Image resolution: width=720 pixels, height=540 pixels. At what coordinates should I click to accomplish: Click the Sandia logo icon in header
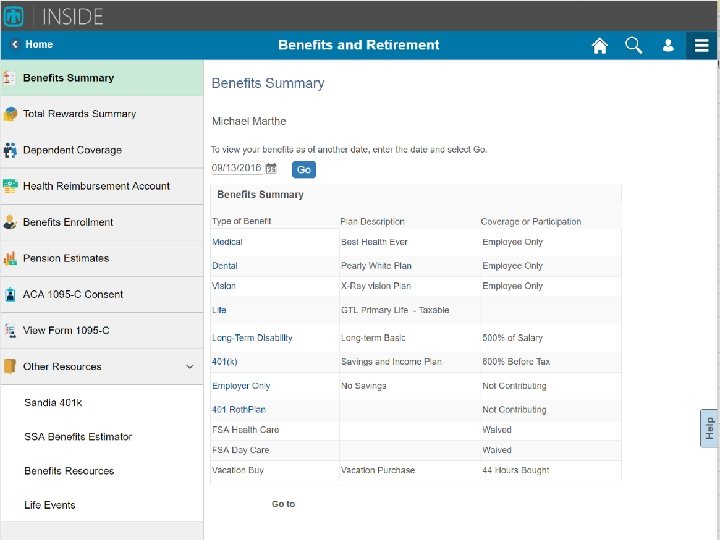tap(13, 16)
